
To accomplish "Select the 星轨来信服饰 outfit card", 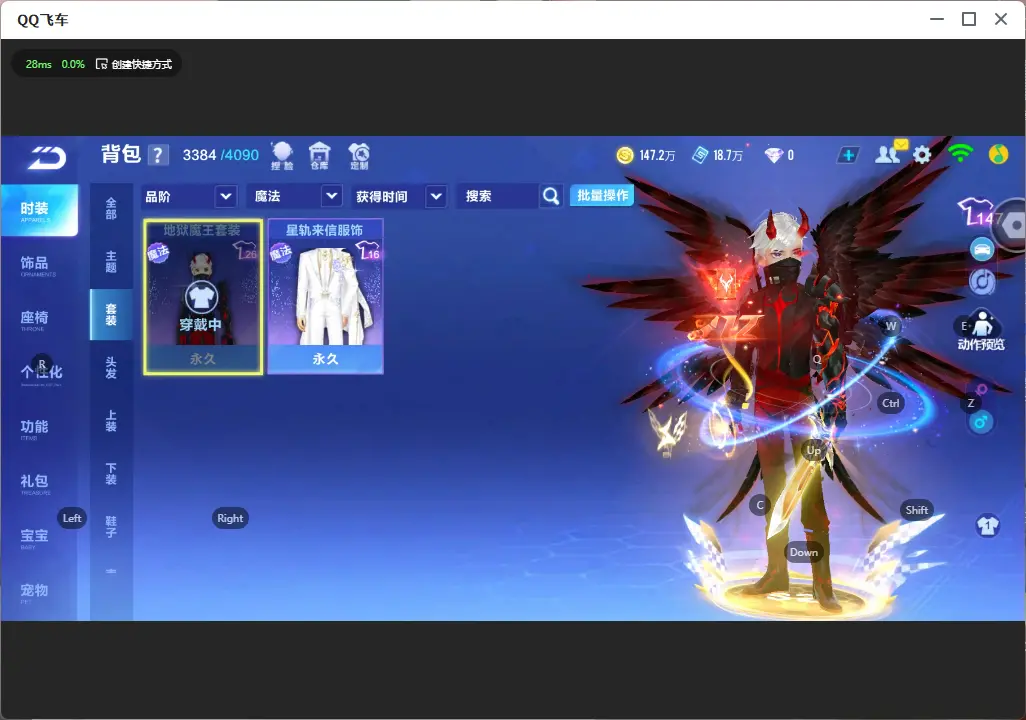I will (x=325, y=297).
